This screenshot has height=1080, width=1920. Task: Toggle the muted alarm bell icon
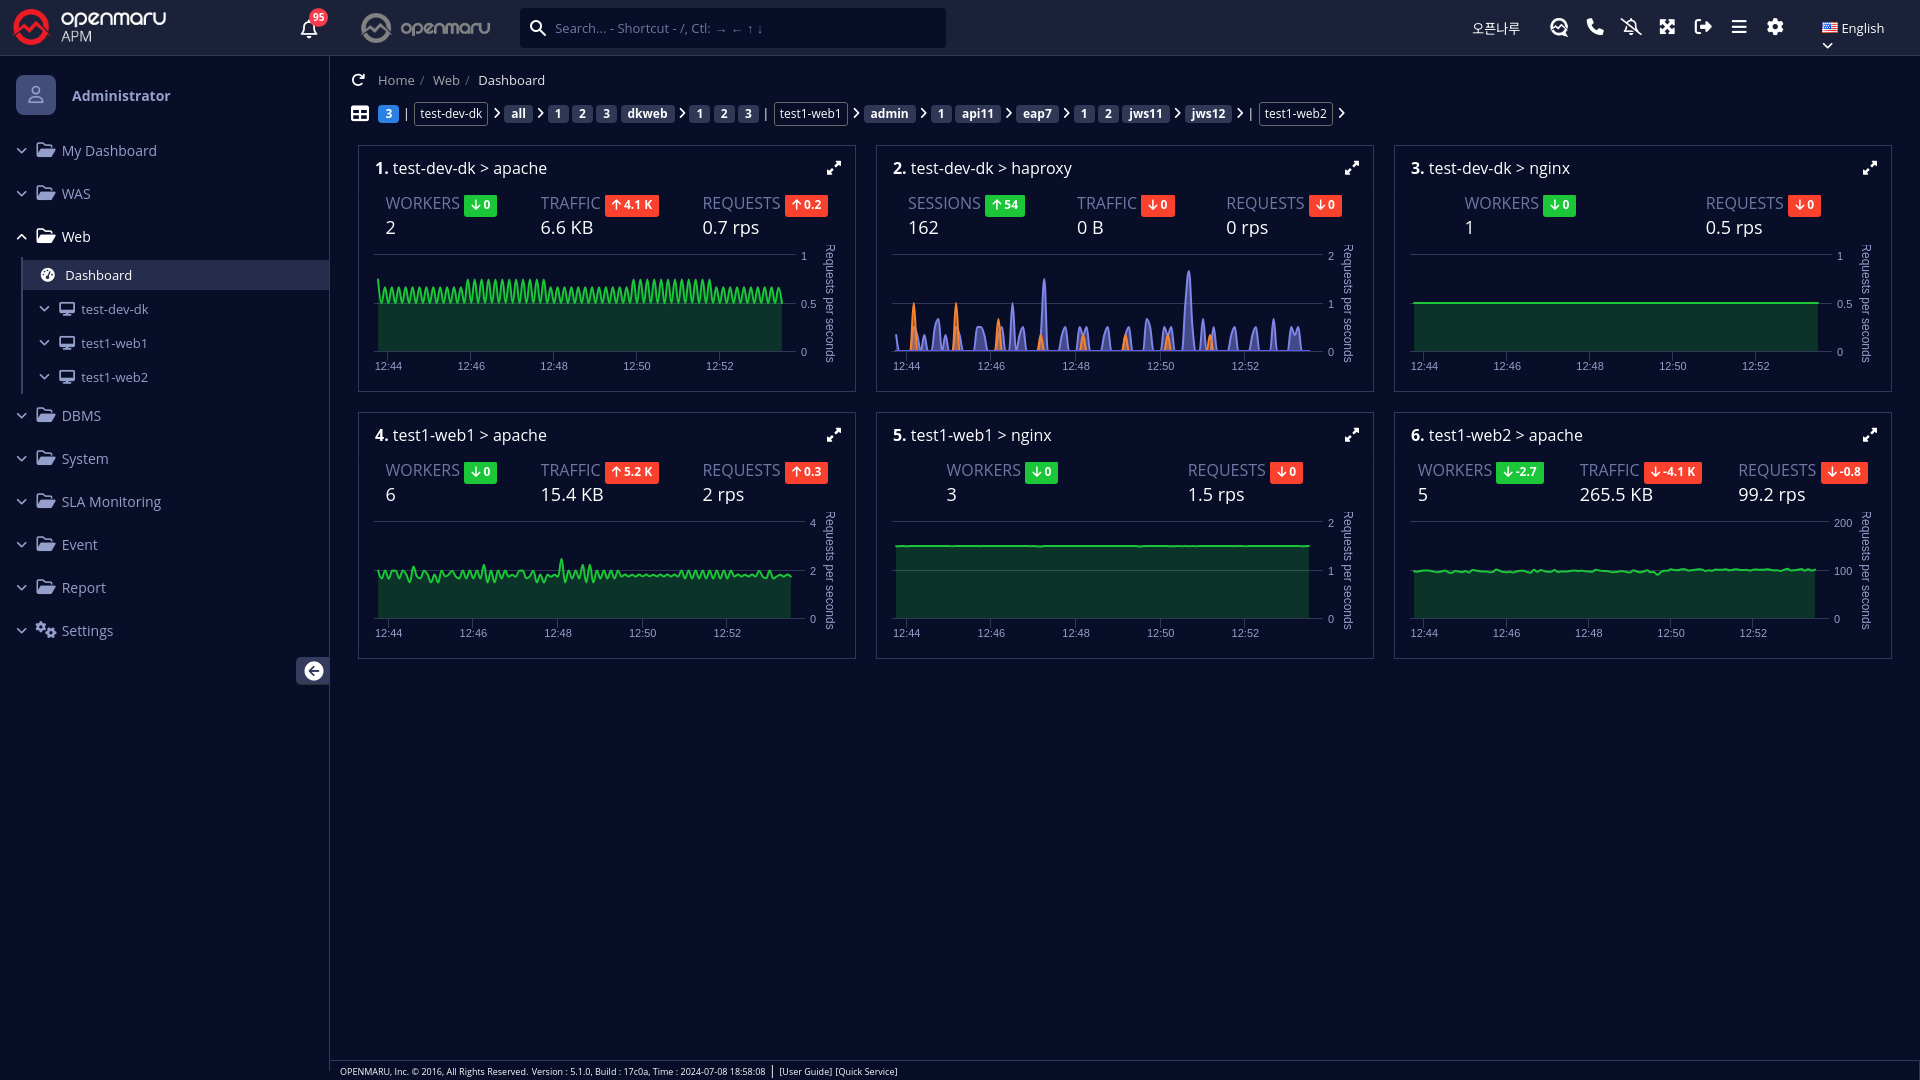[x=1631, y=27]
